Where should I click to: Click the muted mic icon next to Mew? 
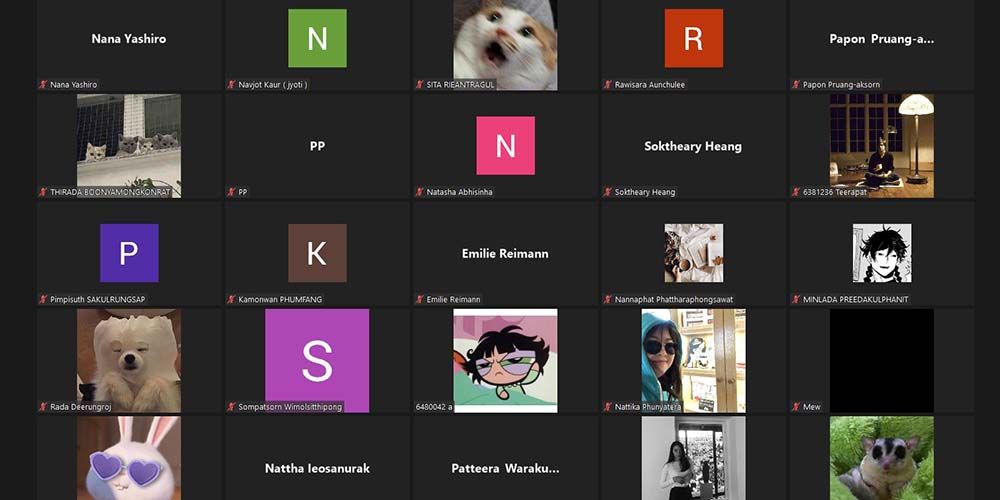click(796, 407)
